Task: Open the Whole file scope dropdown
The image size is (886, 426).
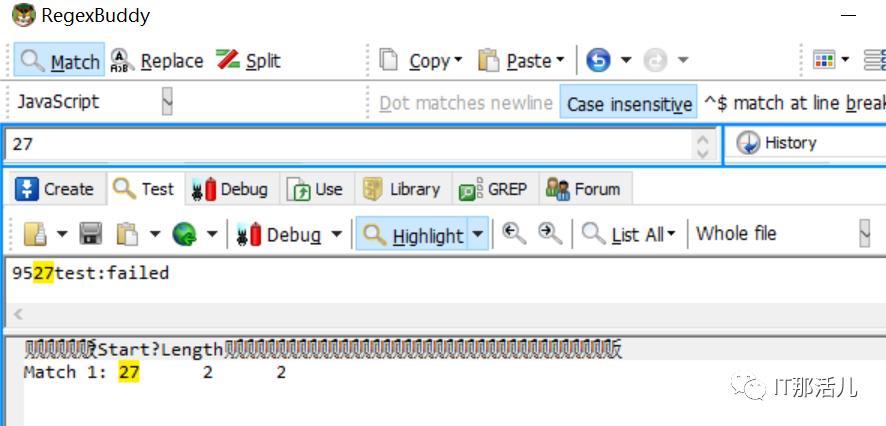Action: pos(865,233)
